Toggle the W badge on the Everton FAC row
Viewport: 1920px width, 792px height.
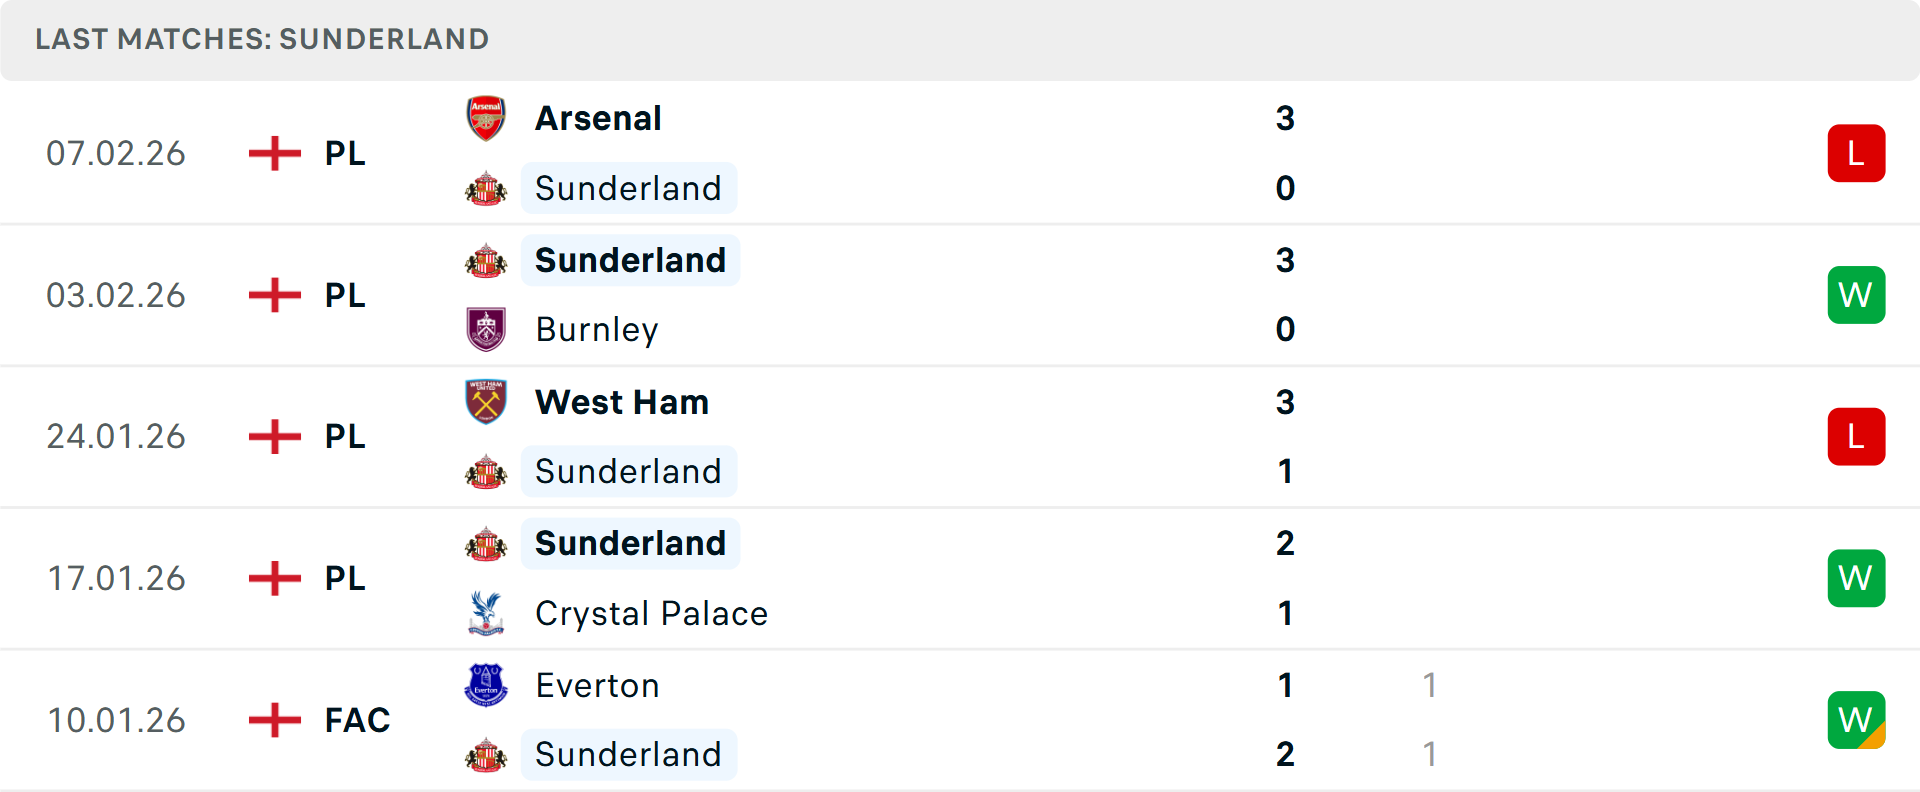coord(1856,719)
